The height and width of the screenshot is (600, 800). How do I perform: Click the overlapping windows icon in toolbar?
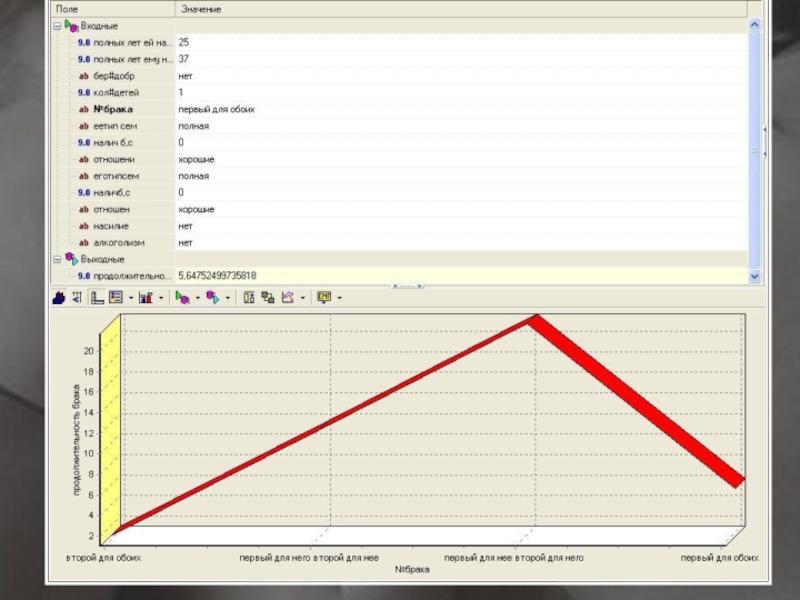pyautogui.click(x=268, y=297)
